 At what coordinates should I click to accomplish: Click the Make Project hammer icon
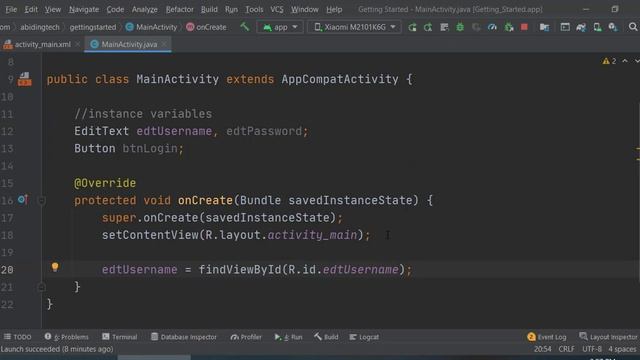click(x=244, y=27)
